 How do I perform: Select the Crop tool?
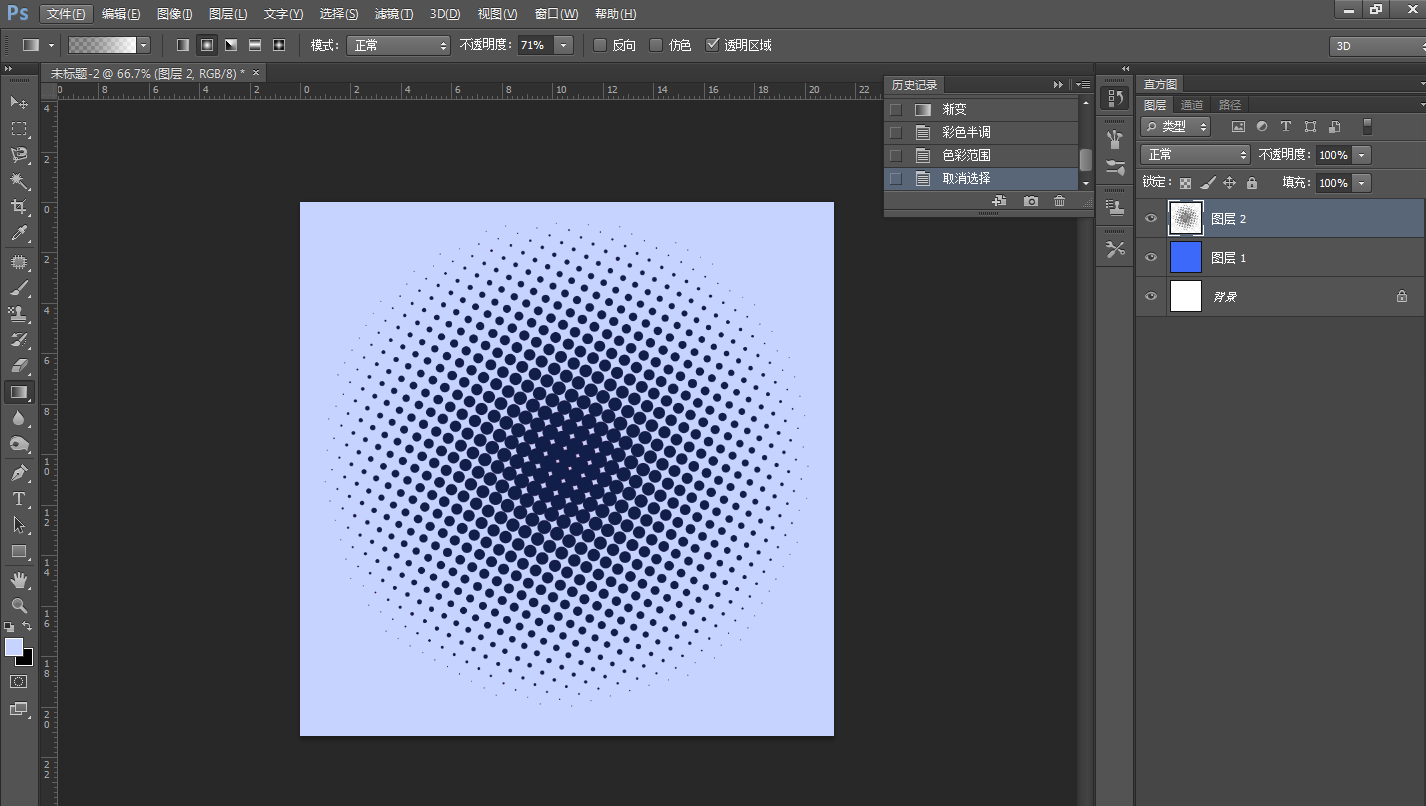19,207
